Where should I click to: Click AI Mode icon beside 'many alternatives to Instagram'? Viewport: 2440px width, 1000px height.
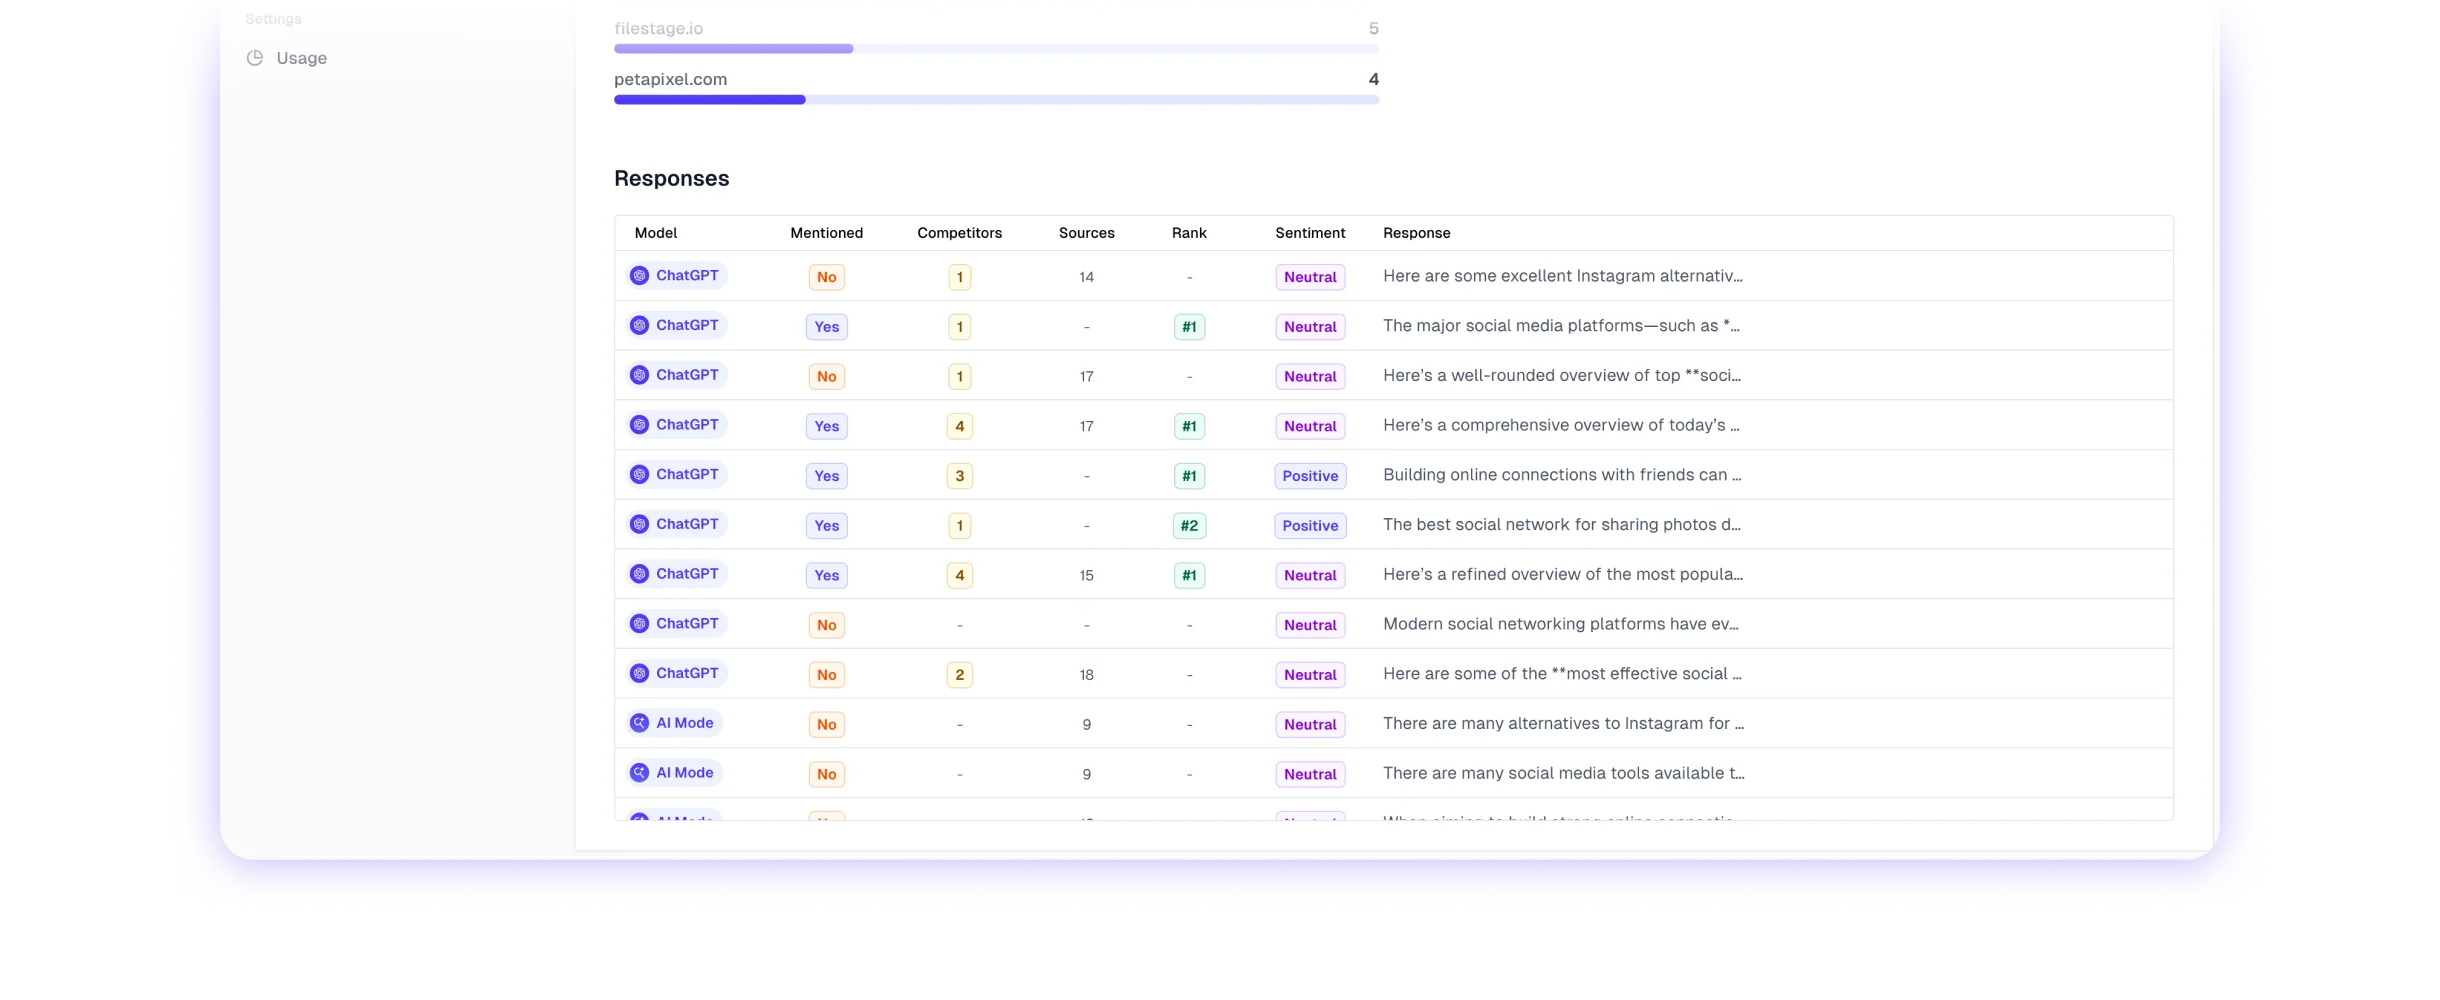click(x=640, y=723)
